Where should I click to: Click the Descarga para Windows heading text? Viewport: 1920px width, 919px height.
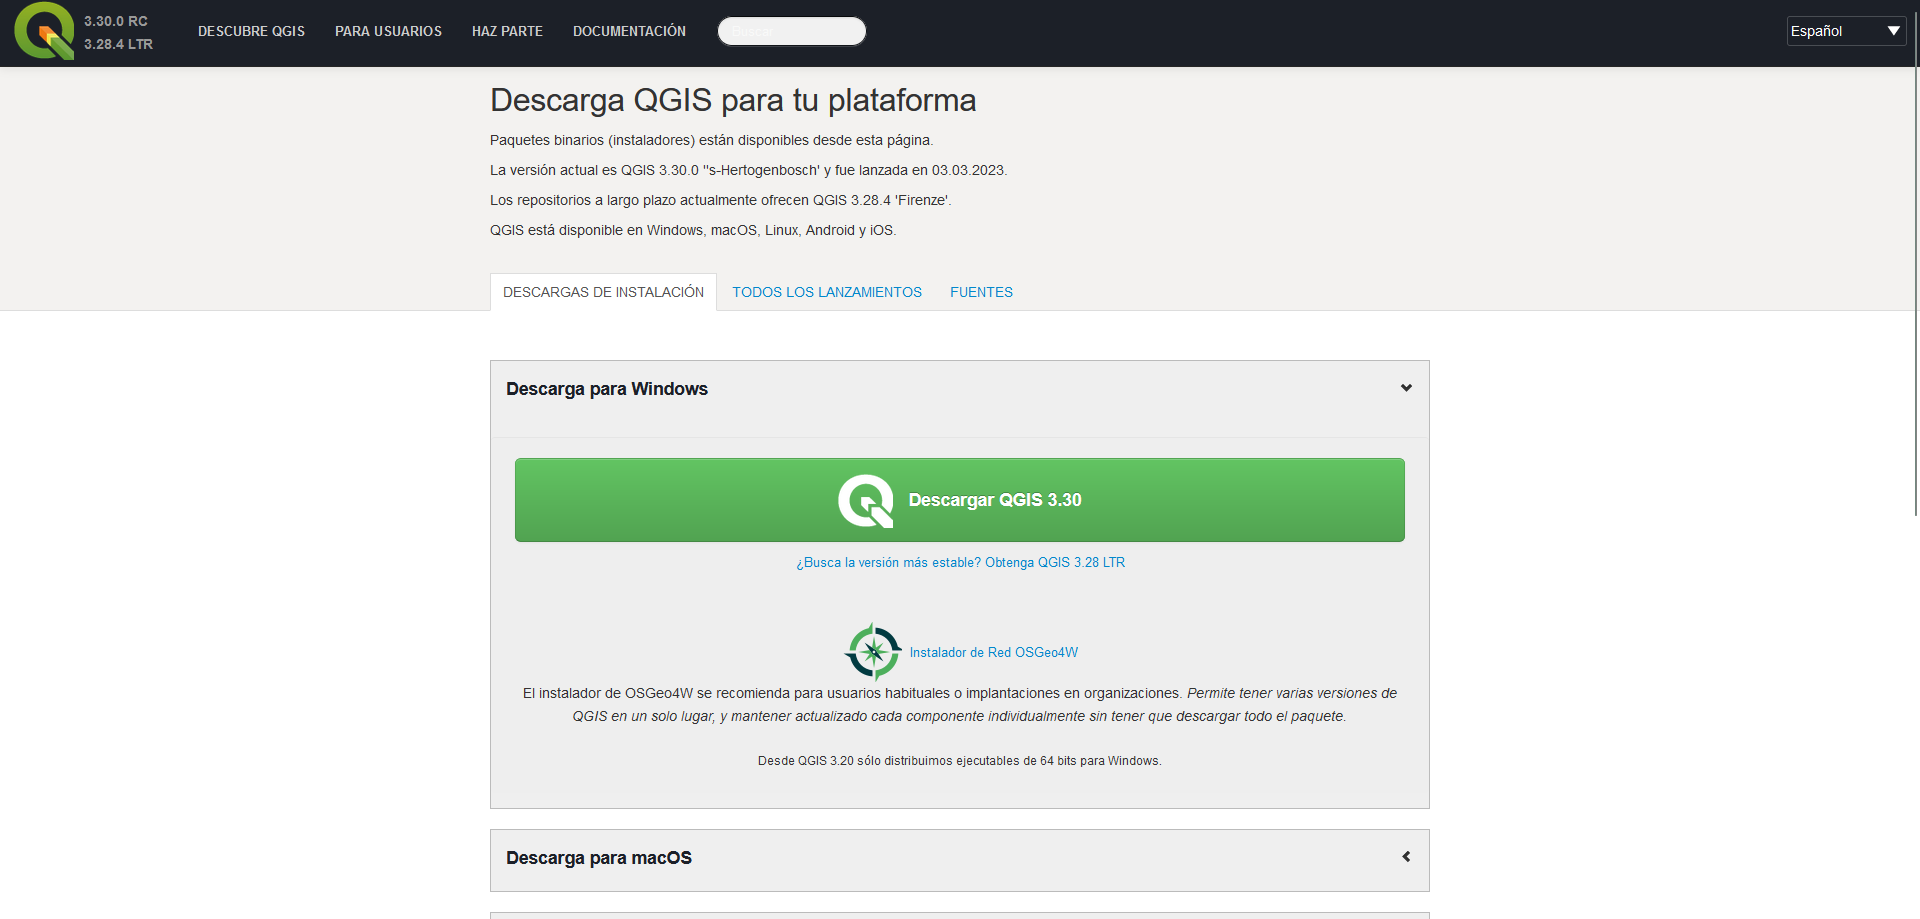[x=607, y=389]
